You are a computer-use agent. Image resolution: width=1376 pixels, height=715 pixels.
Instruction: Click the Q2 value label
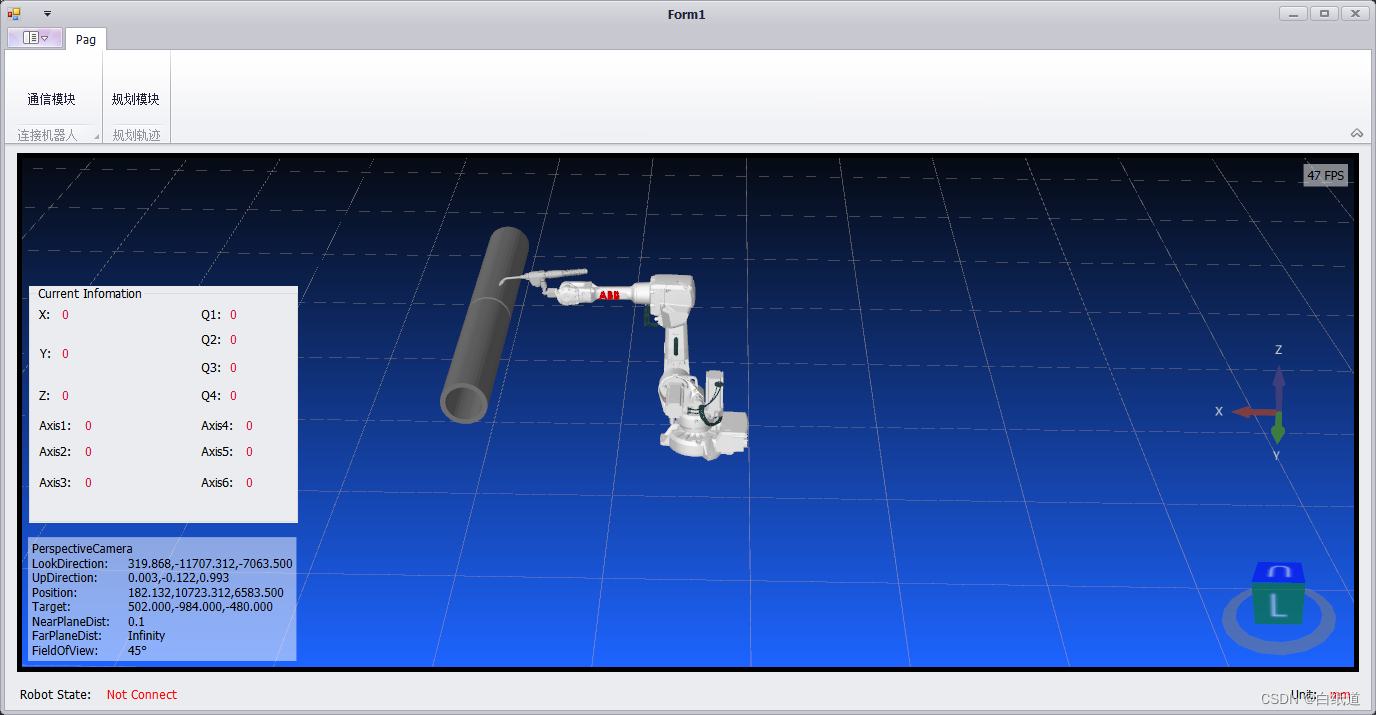pos(233,340)
